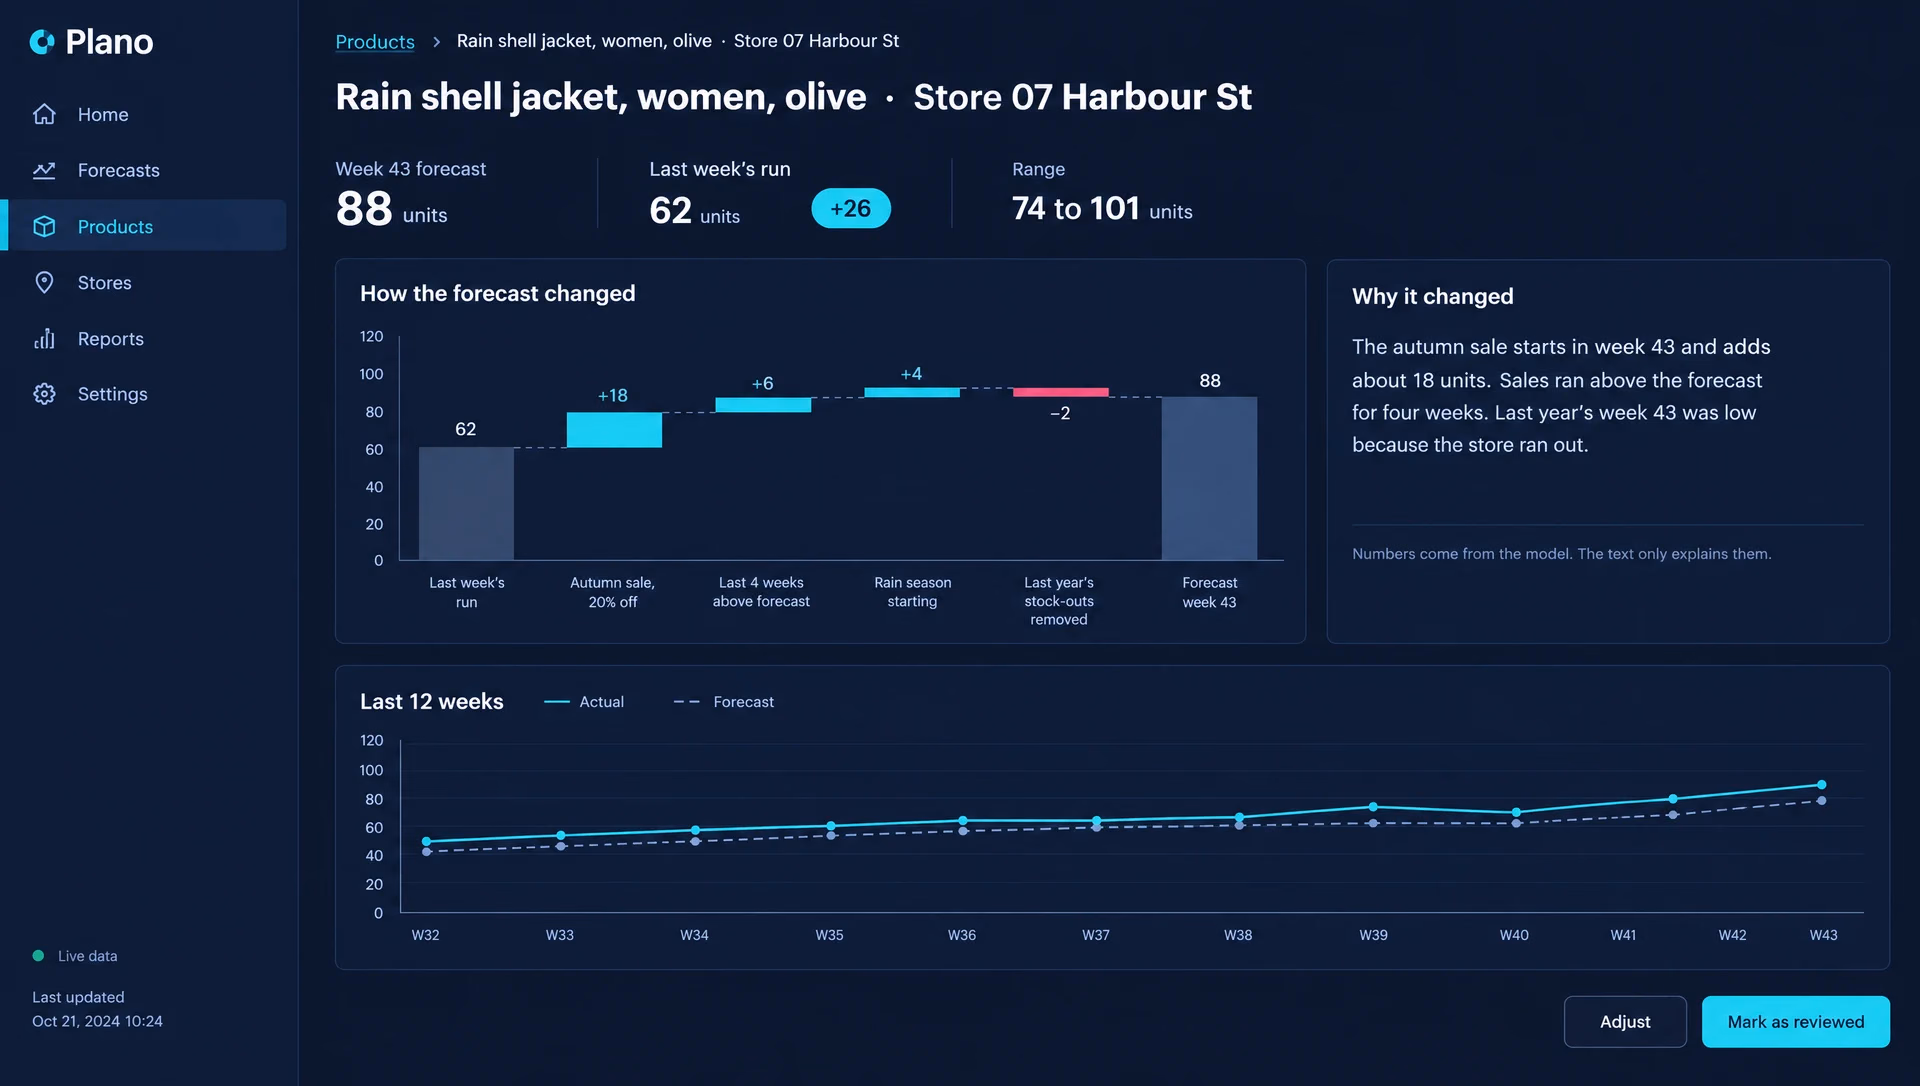The width and height of the screenshot is (1920, 1086).
Task: Click 'Numbers come from the model' note
Action: click(1561, 554)
